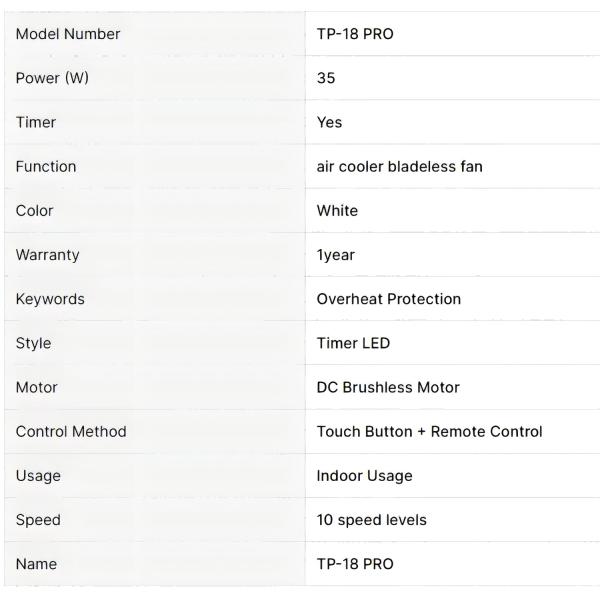This screenshot has width=600, height=600.
Task: Select the 10 speed levels value
Action: 371,520
